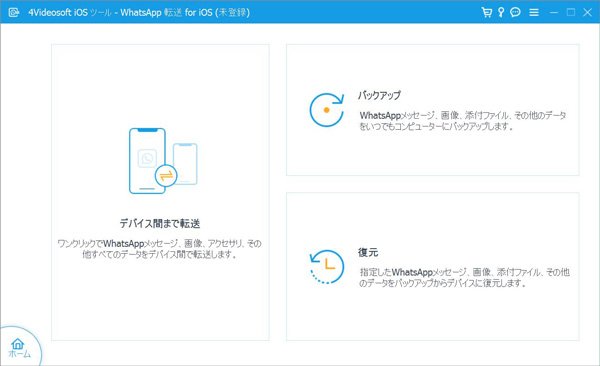This screenshot has width=600, height=366.
Task: Click the backup description text about WhatsAppメッセージ
Action: (463, 121)
